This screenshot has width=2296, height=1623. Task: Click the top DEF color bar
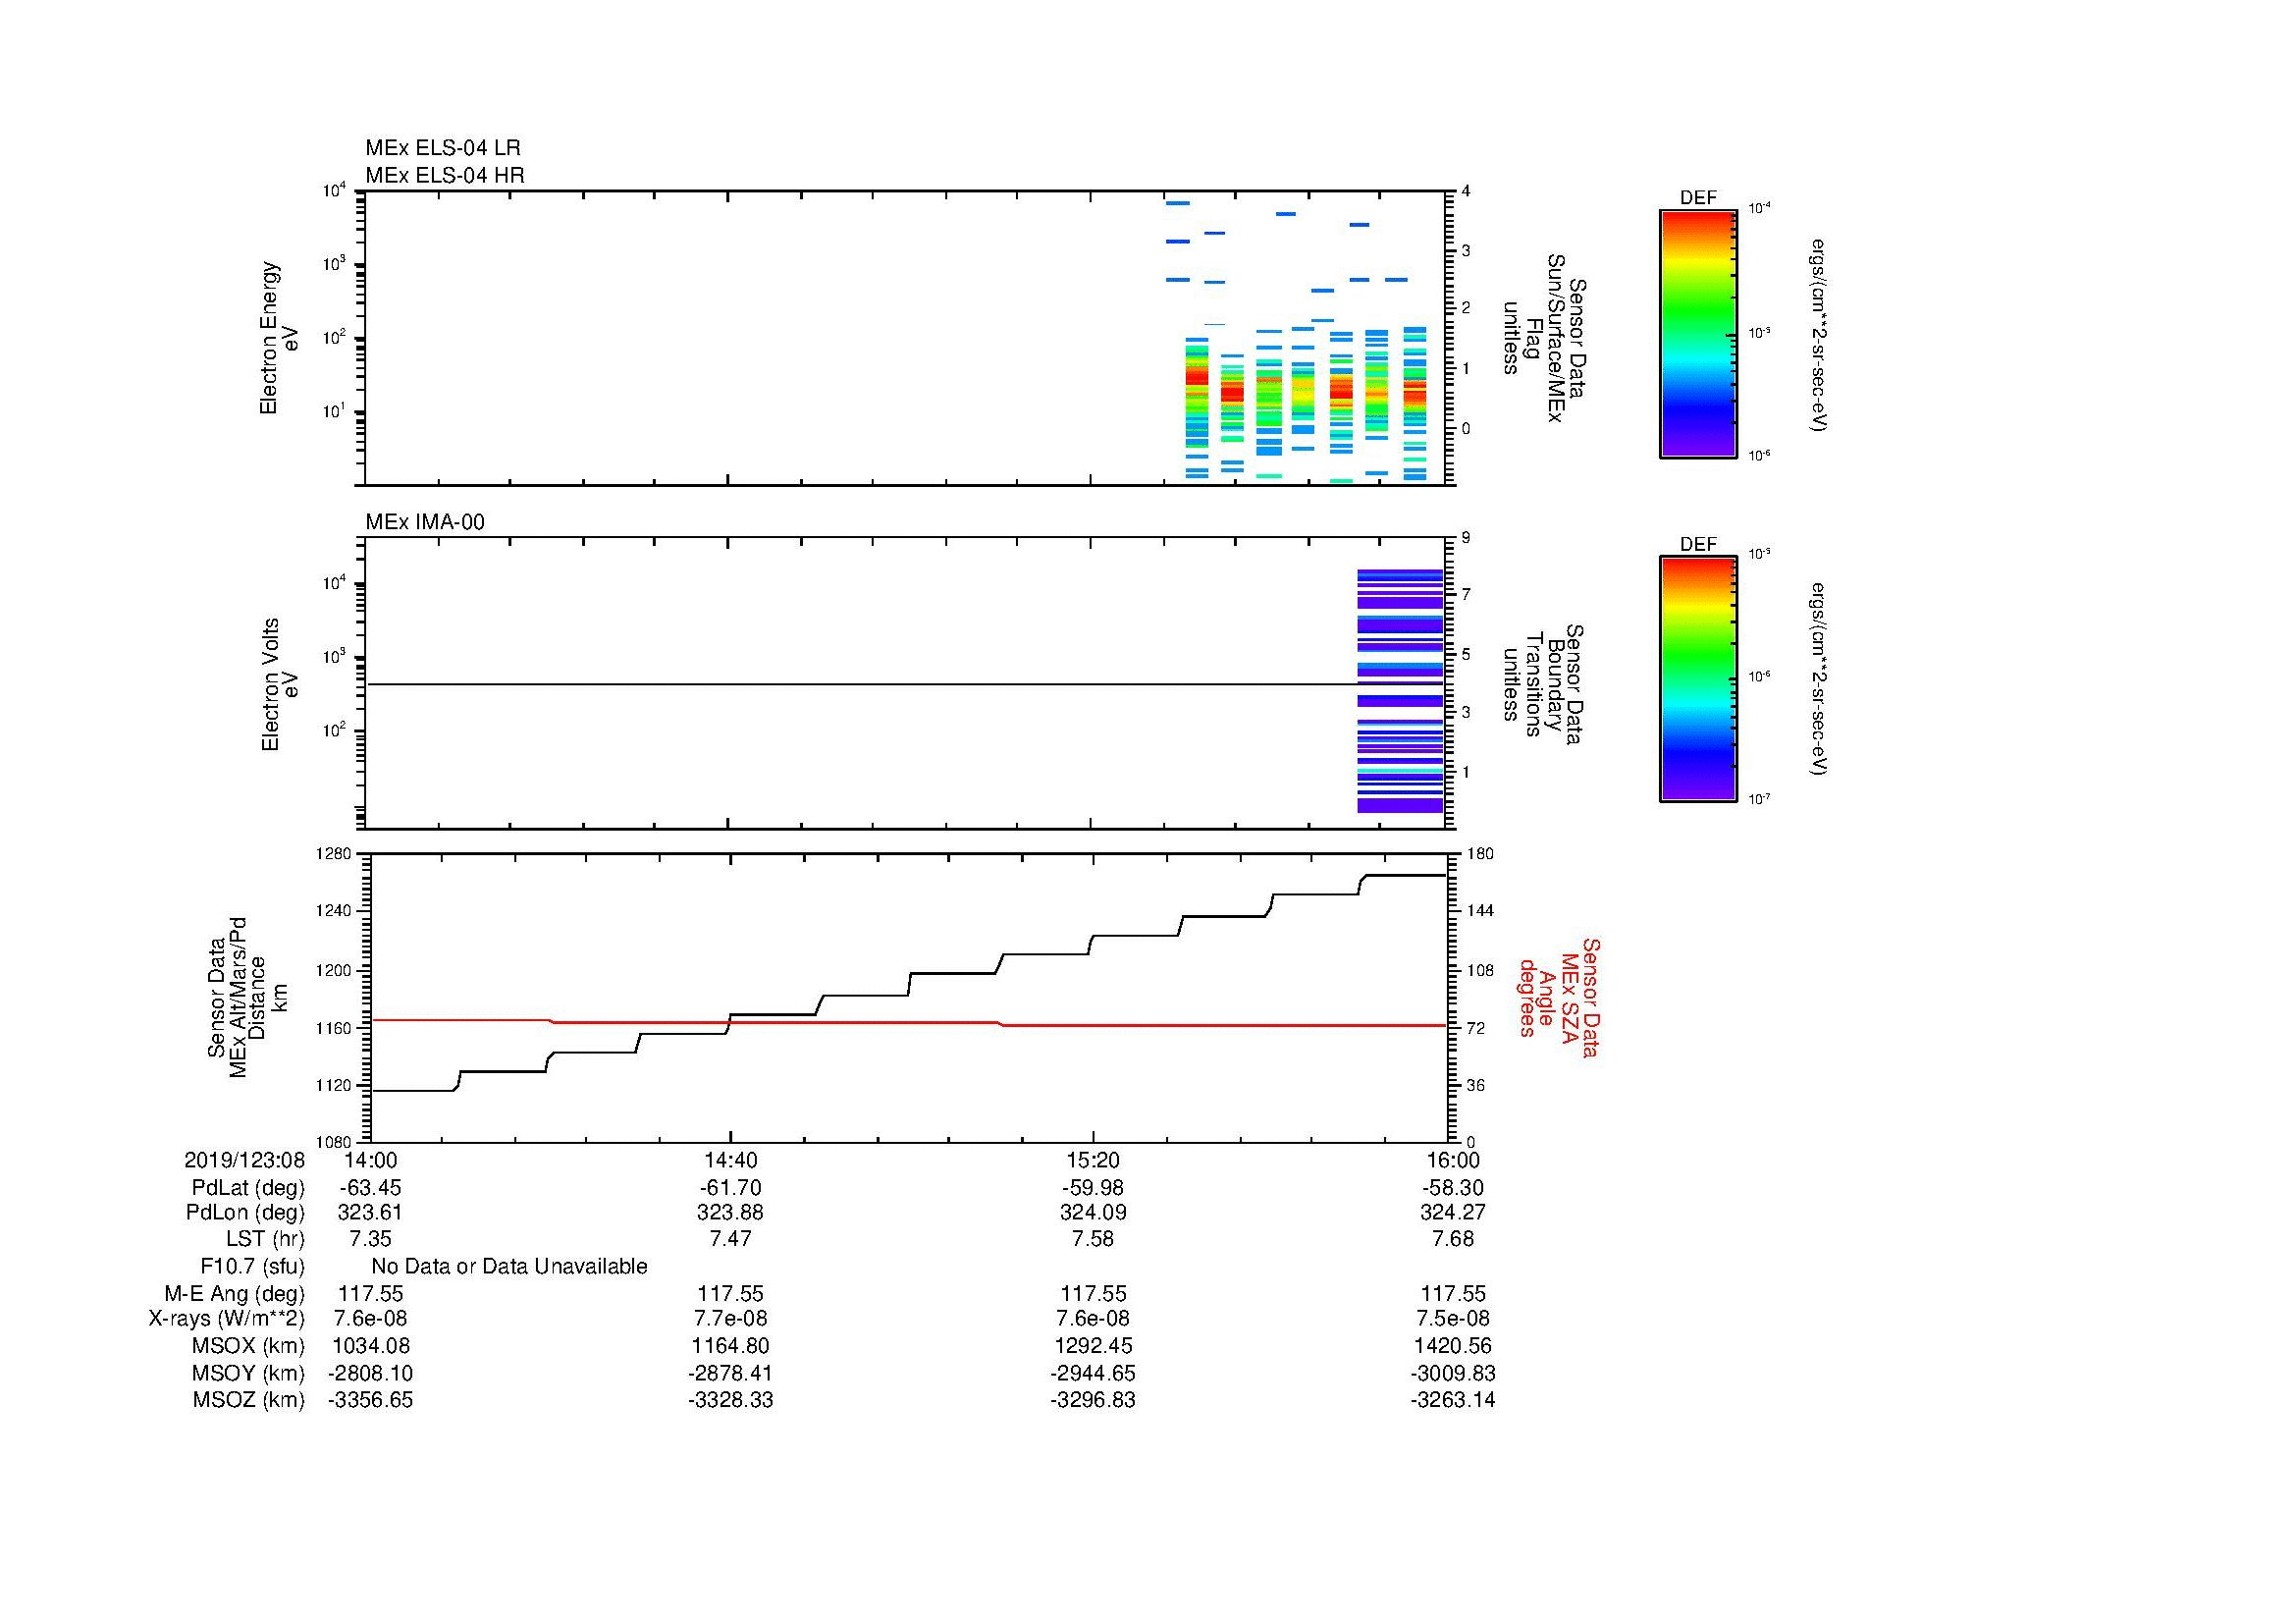pos(1698,334)
